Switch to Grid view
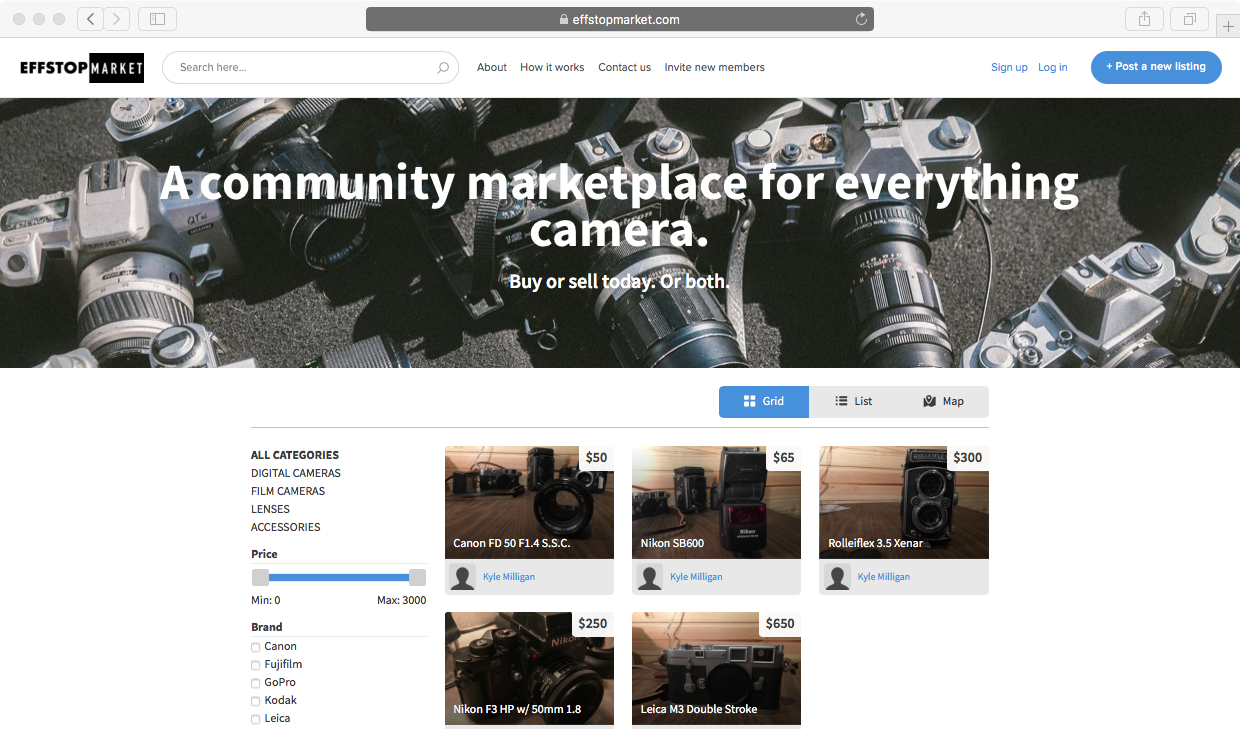1240x729 pixels. [764, 401]
